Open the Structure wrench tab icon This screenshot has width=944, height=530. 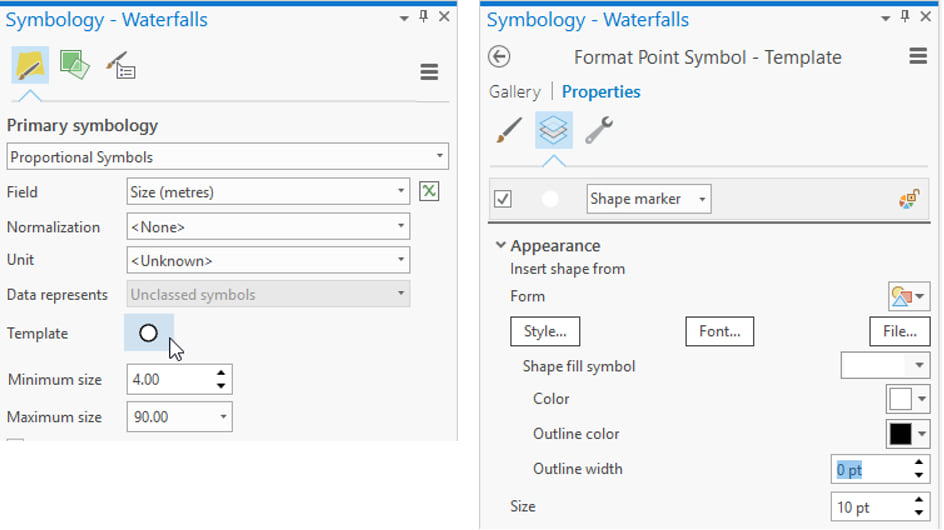(x=598, y=130)
